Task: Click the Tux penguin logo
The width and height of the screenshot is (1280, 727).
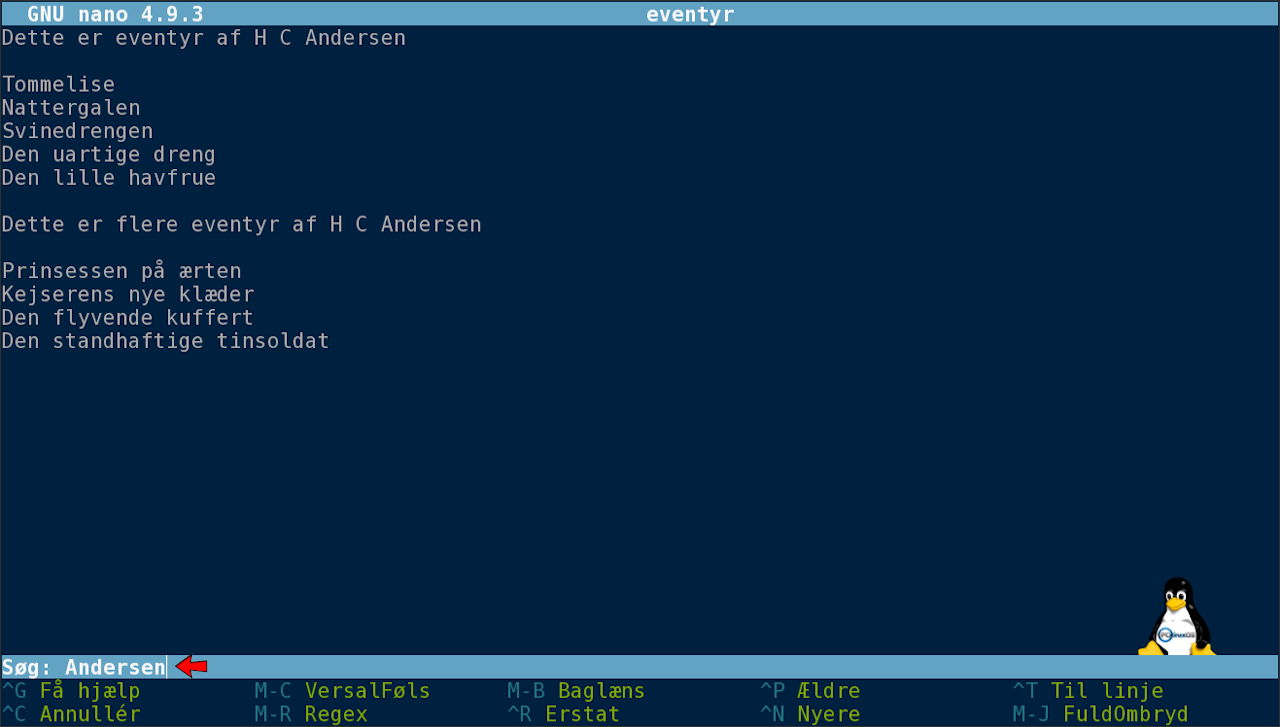Action: click(1177, 617)
